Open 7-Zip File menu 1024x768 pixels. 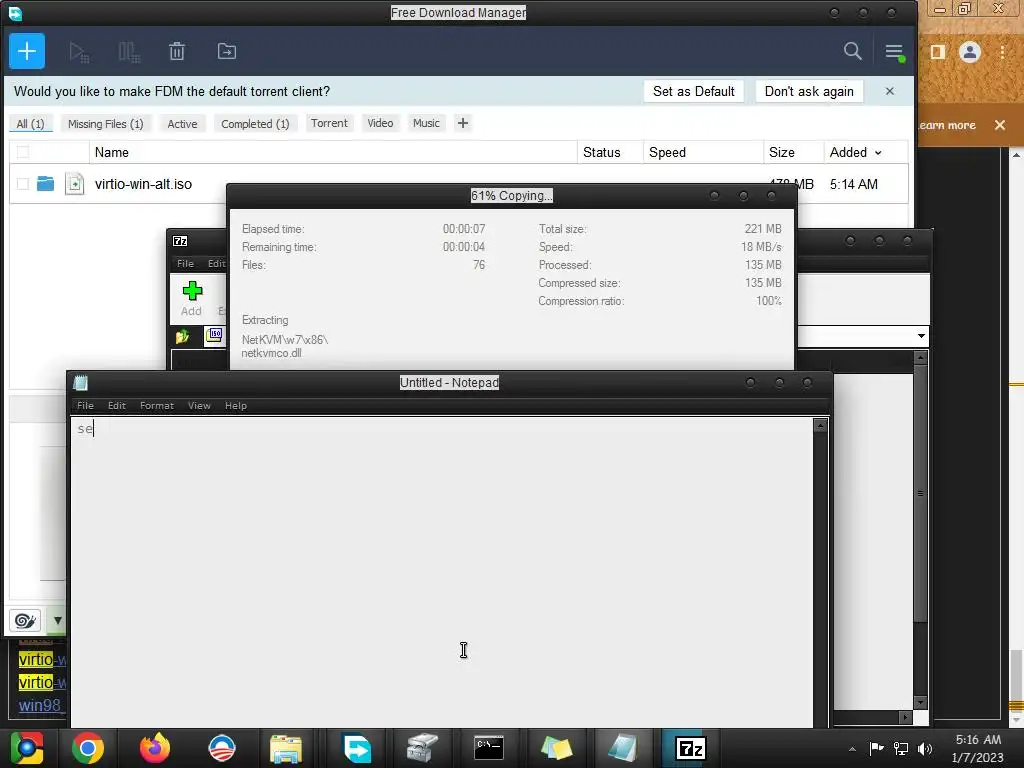185,263
